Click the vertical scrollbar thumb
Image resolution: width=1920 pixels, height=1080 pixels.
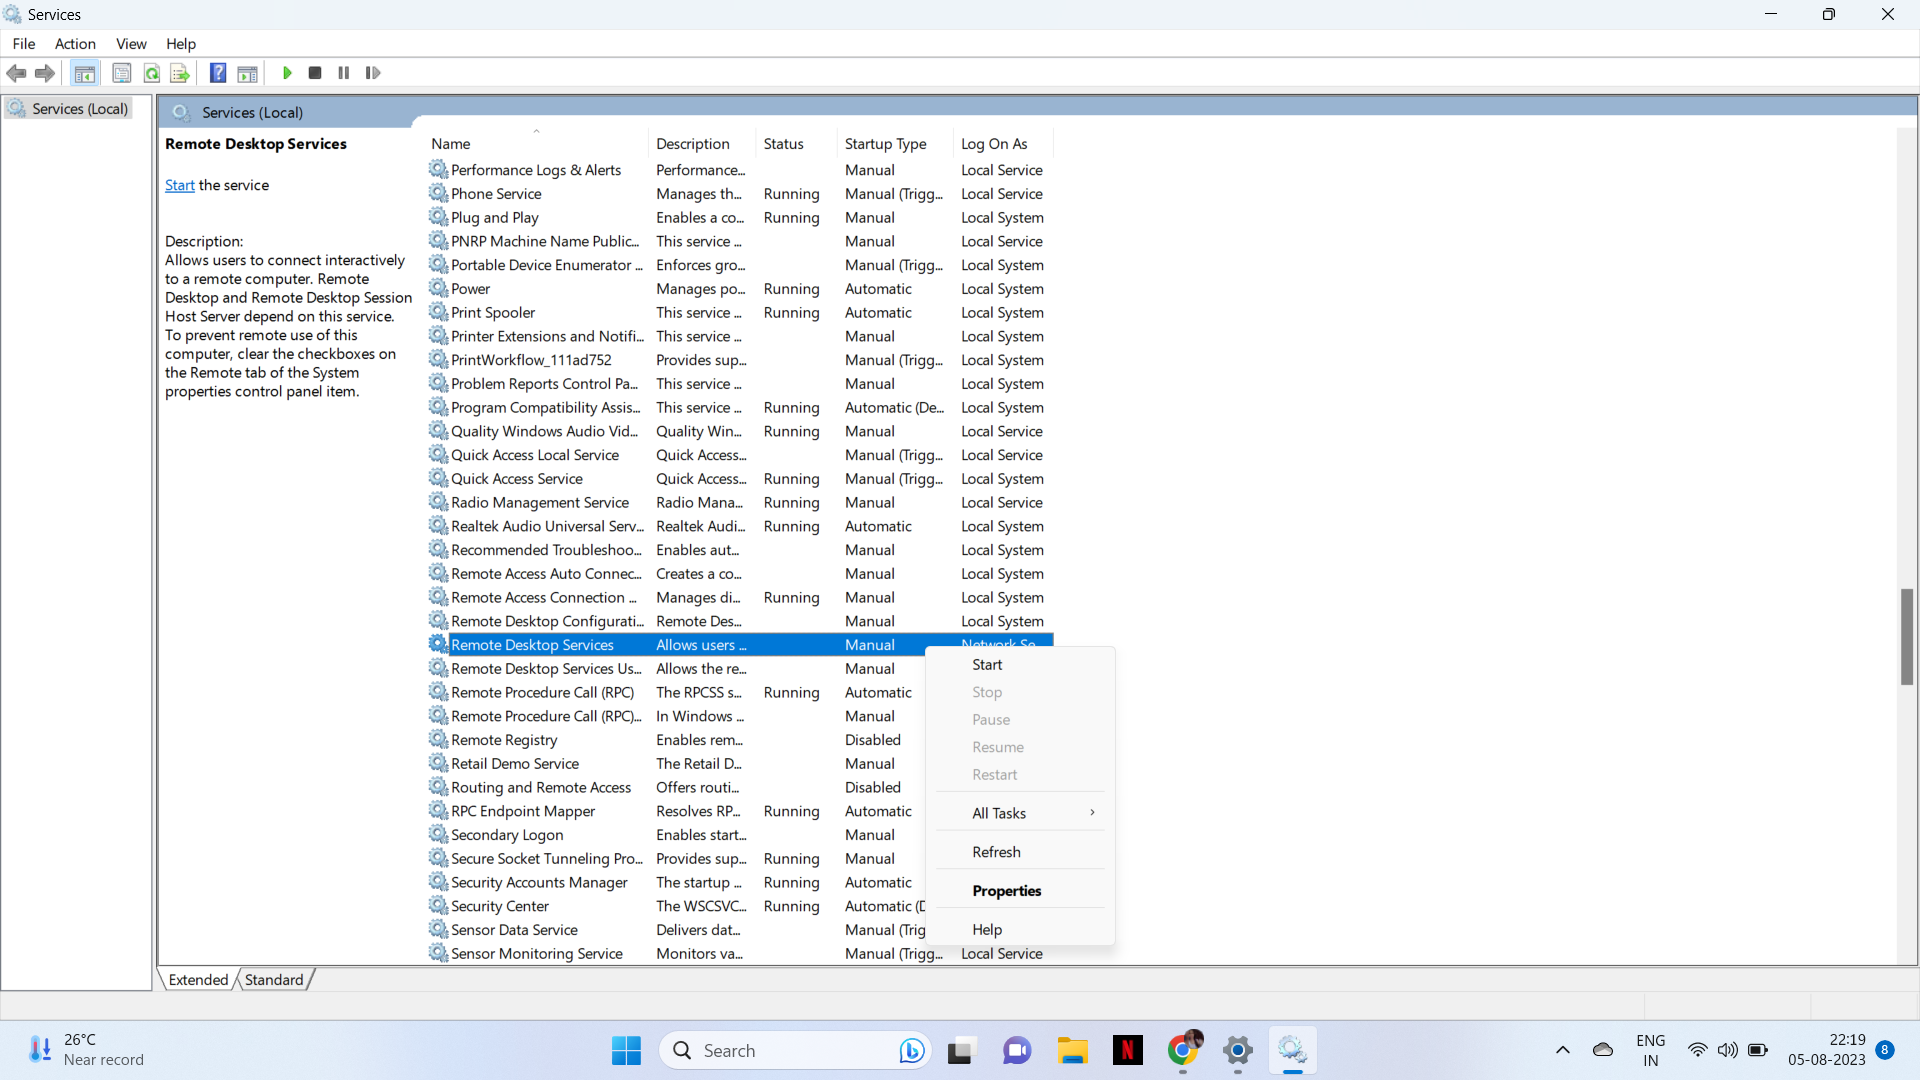(x=1906, y=636)
